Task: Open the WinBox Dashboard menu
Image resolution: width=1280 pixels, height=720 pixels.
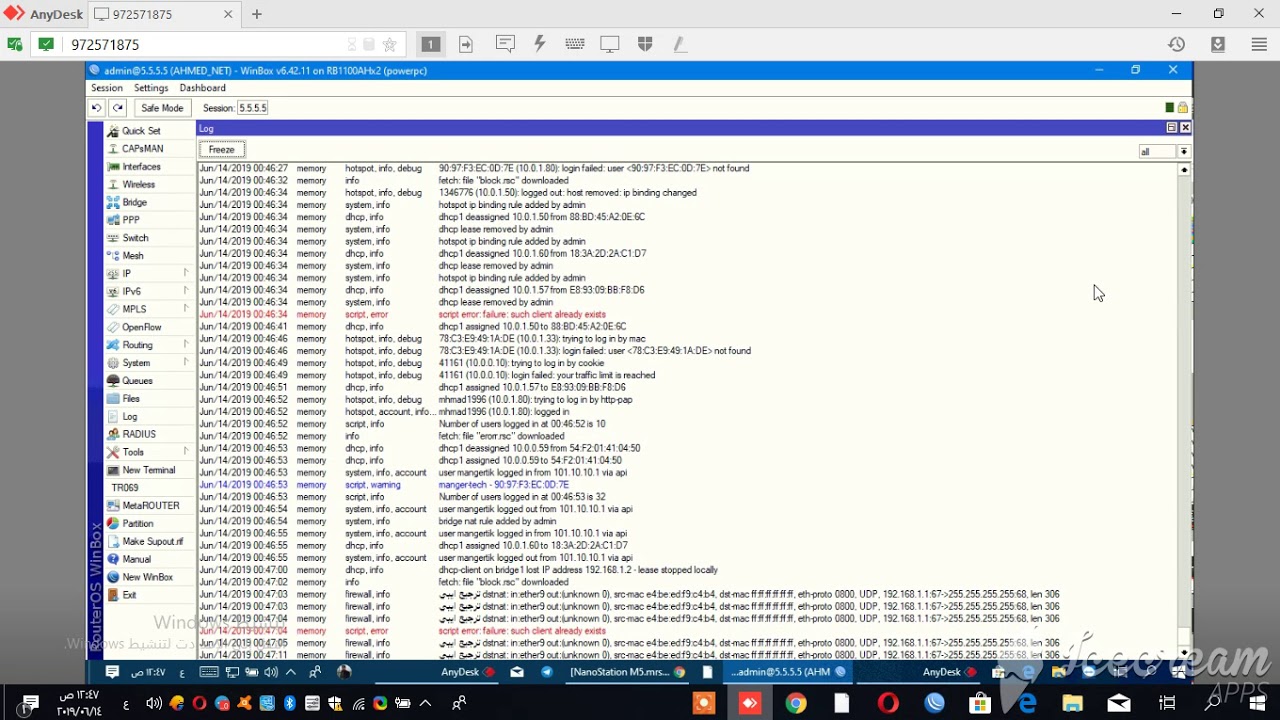Action: 202,88
